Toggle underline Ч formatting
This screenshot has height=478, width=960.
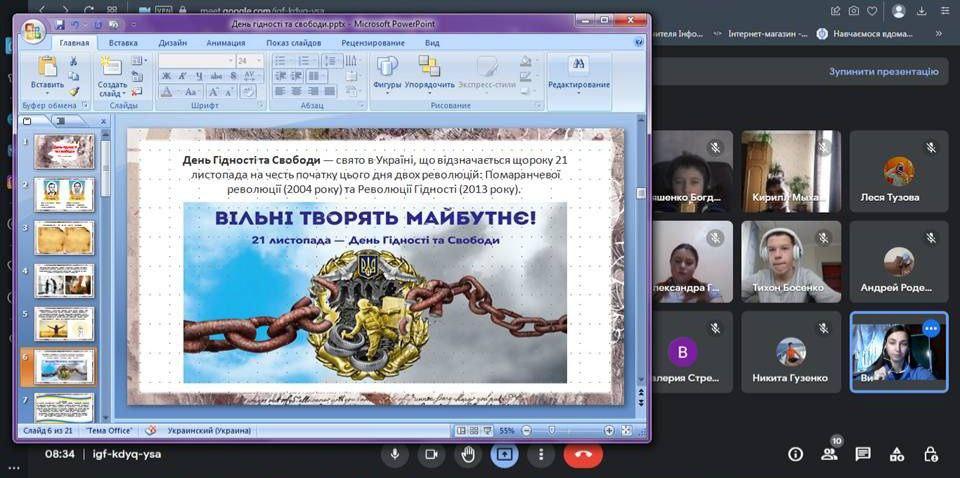tap(199, 77)
